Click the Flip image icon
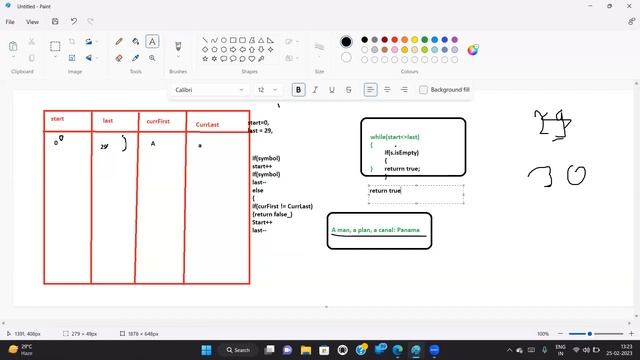The width and height of the screenshot is (640, 360). (x=89, y=58)
